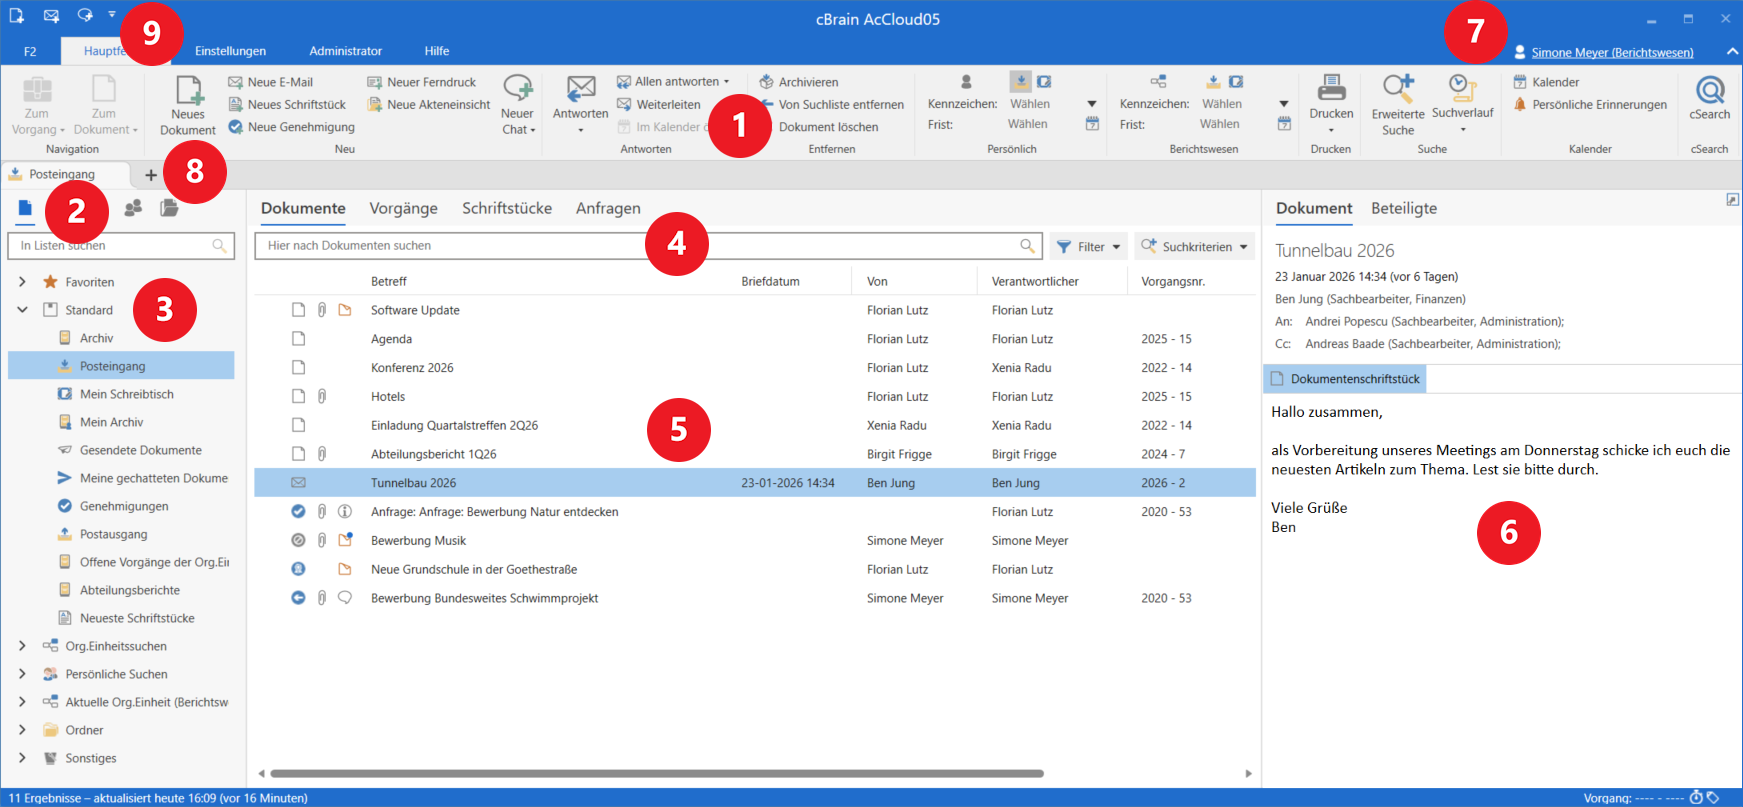
Task: Open Neue Akteneinsicht
Action: [428, 104]
